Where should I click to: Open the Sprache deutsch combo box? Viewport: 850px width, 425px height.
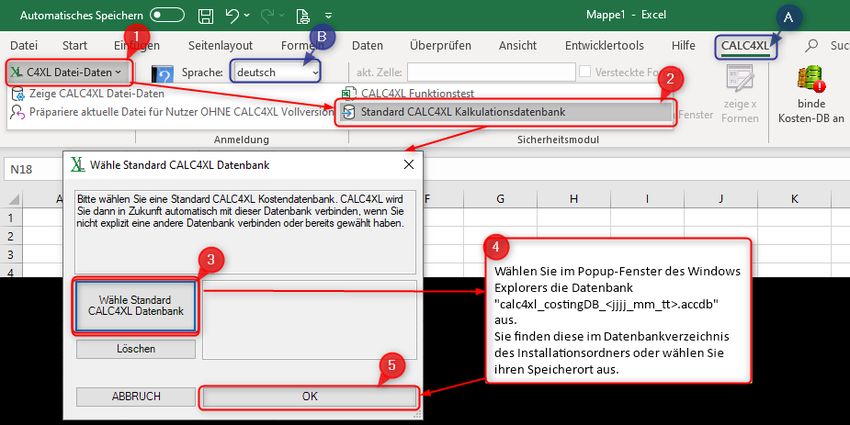click(275, 72)
